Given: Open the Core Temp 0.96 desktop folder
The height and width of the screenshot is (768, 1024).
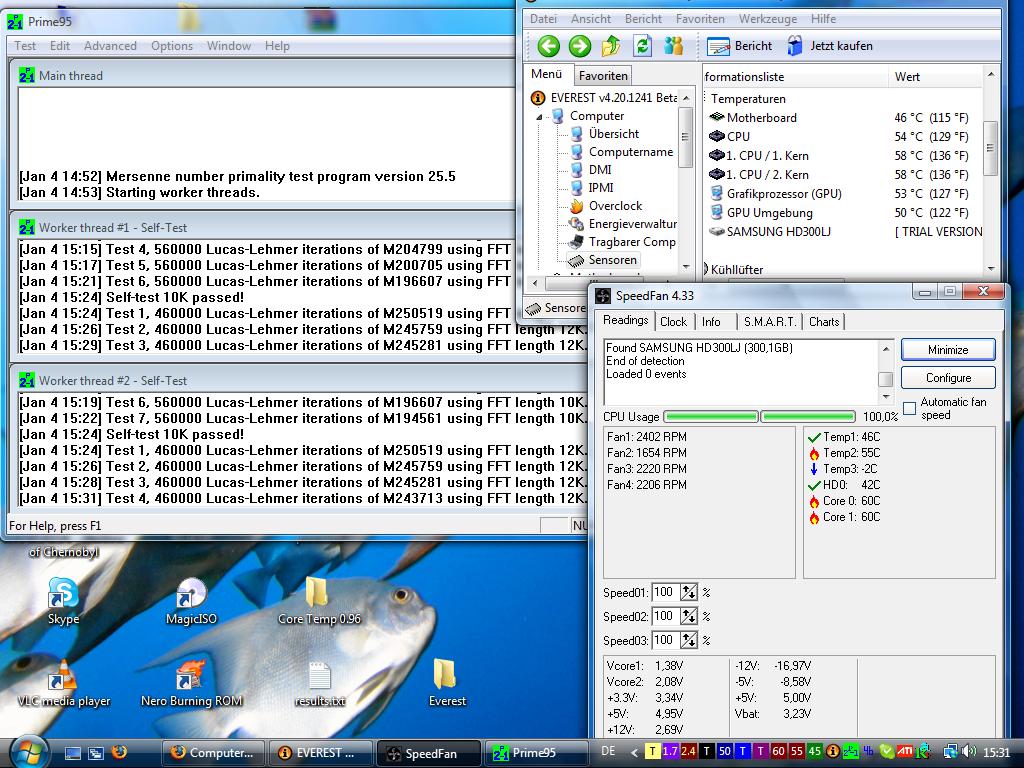Looking at the screenshot, I should [x=319, y=601].
